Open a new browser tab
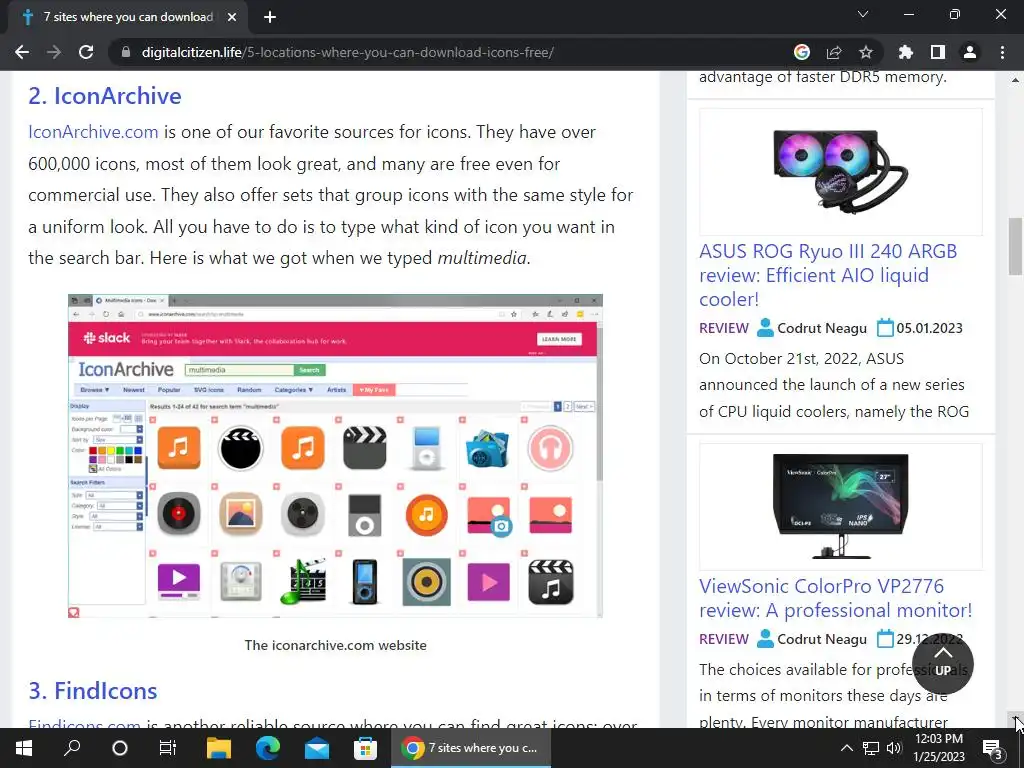1024x768 pixels. pyautogui.click(x=270, y=17)
